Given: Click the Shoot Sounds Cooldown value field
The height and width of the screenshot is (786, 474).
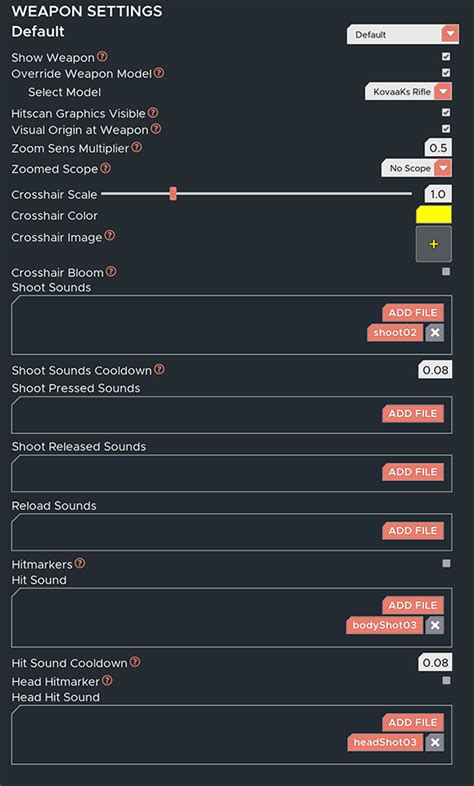Looking at the screenshot, I should pos(435,370).
